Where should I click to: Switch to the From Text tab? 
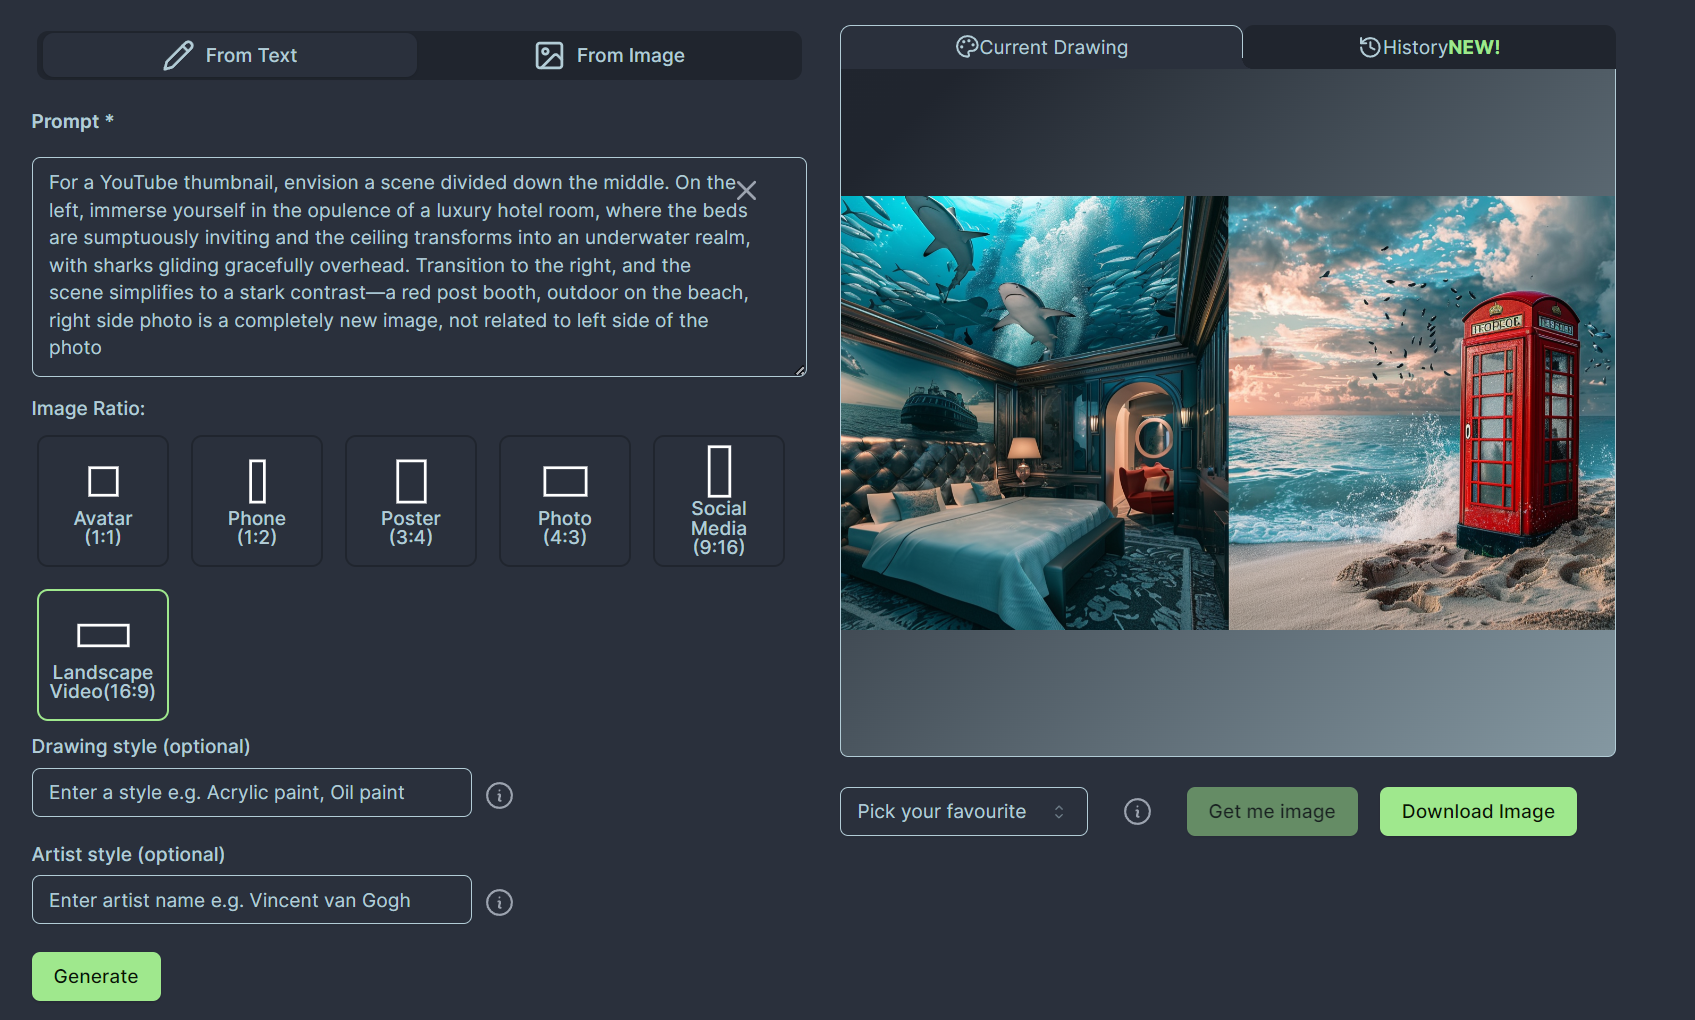tap(230, 55)
